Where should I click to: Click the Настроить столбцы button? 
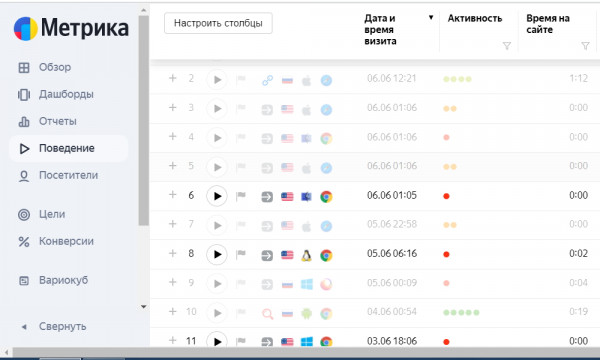click(218, 23)
